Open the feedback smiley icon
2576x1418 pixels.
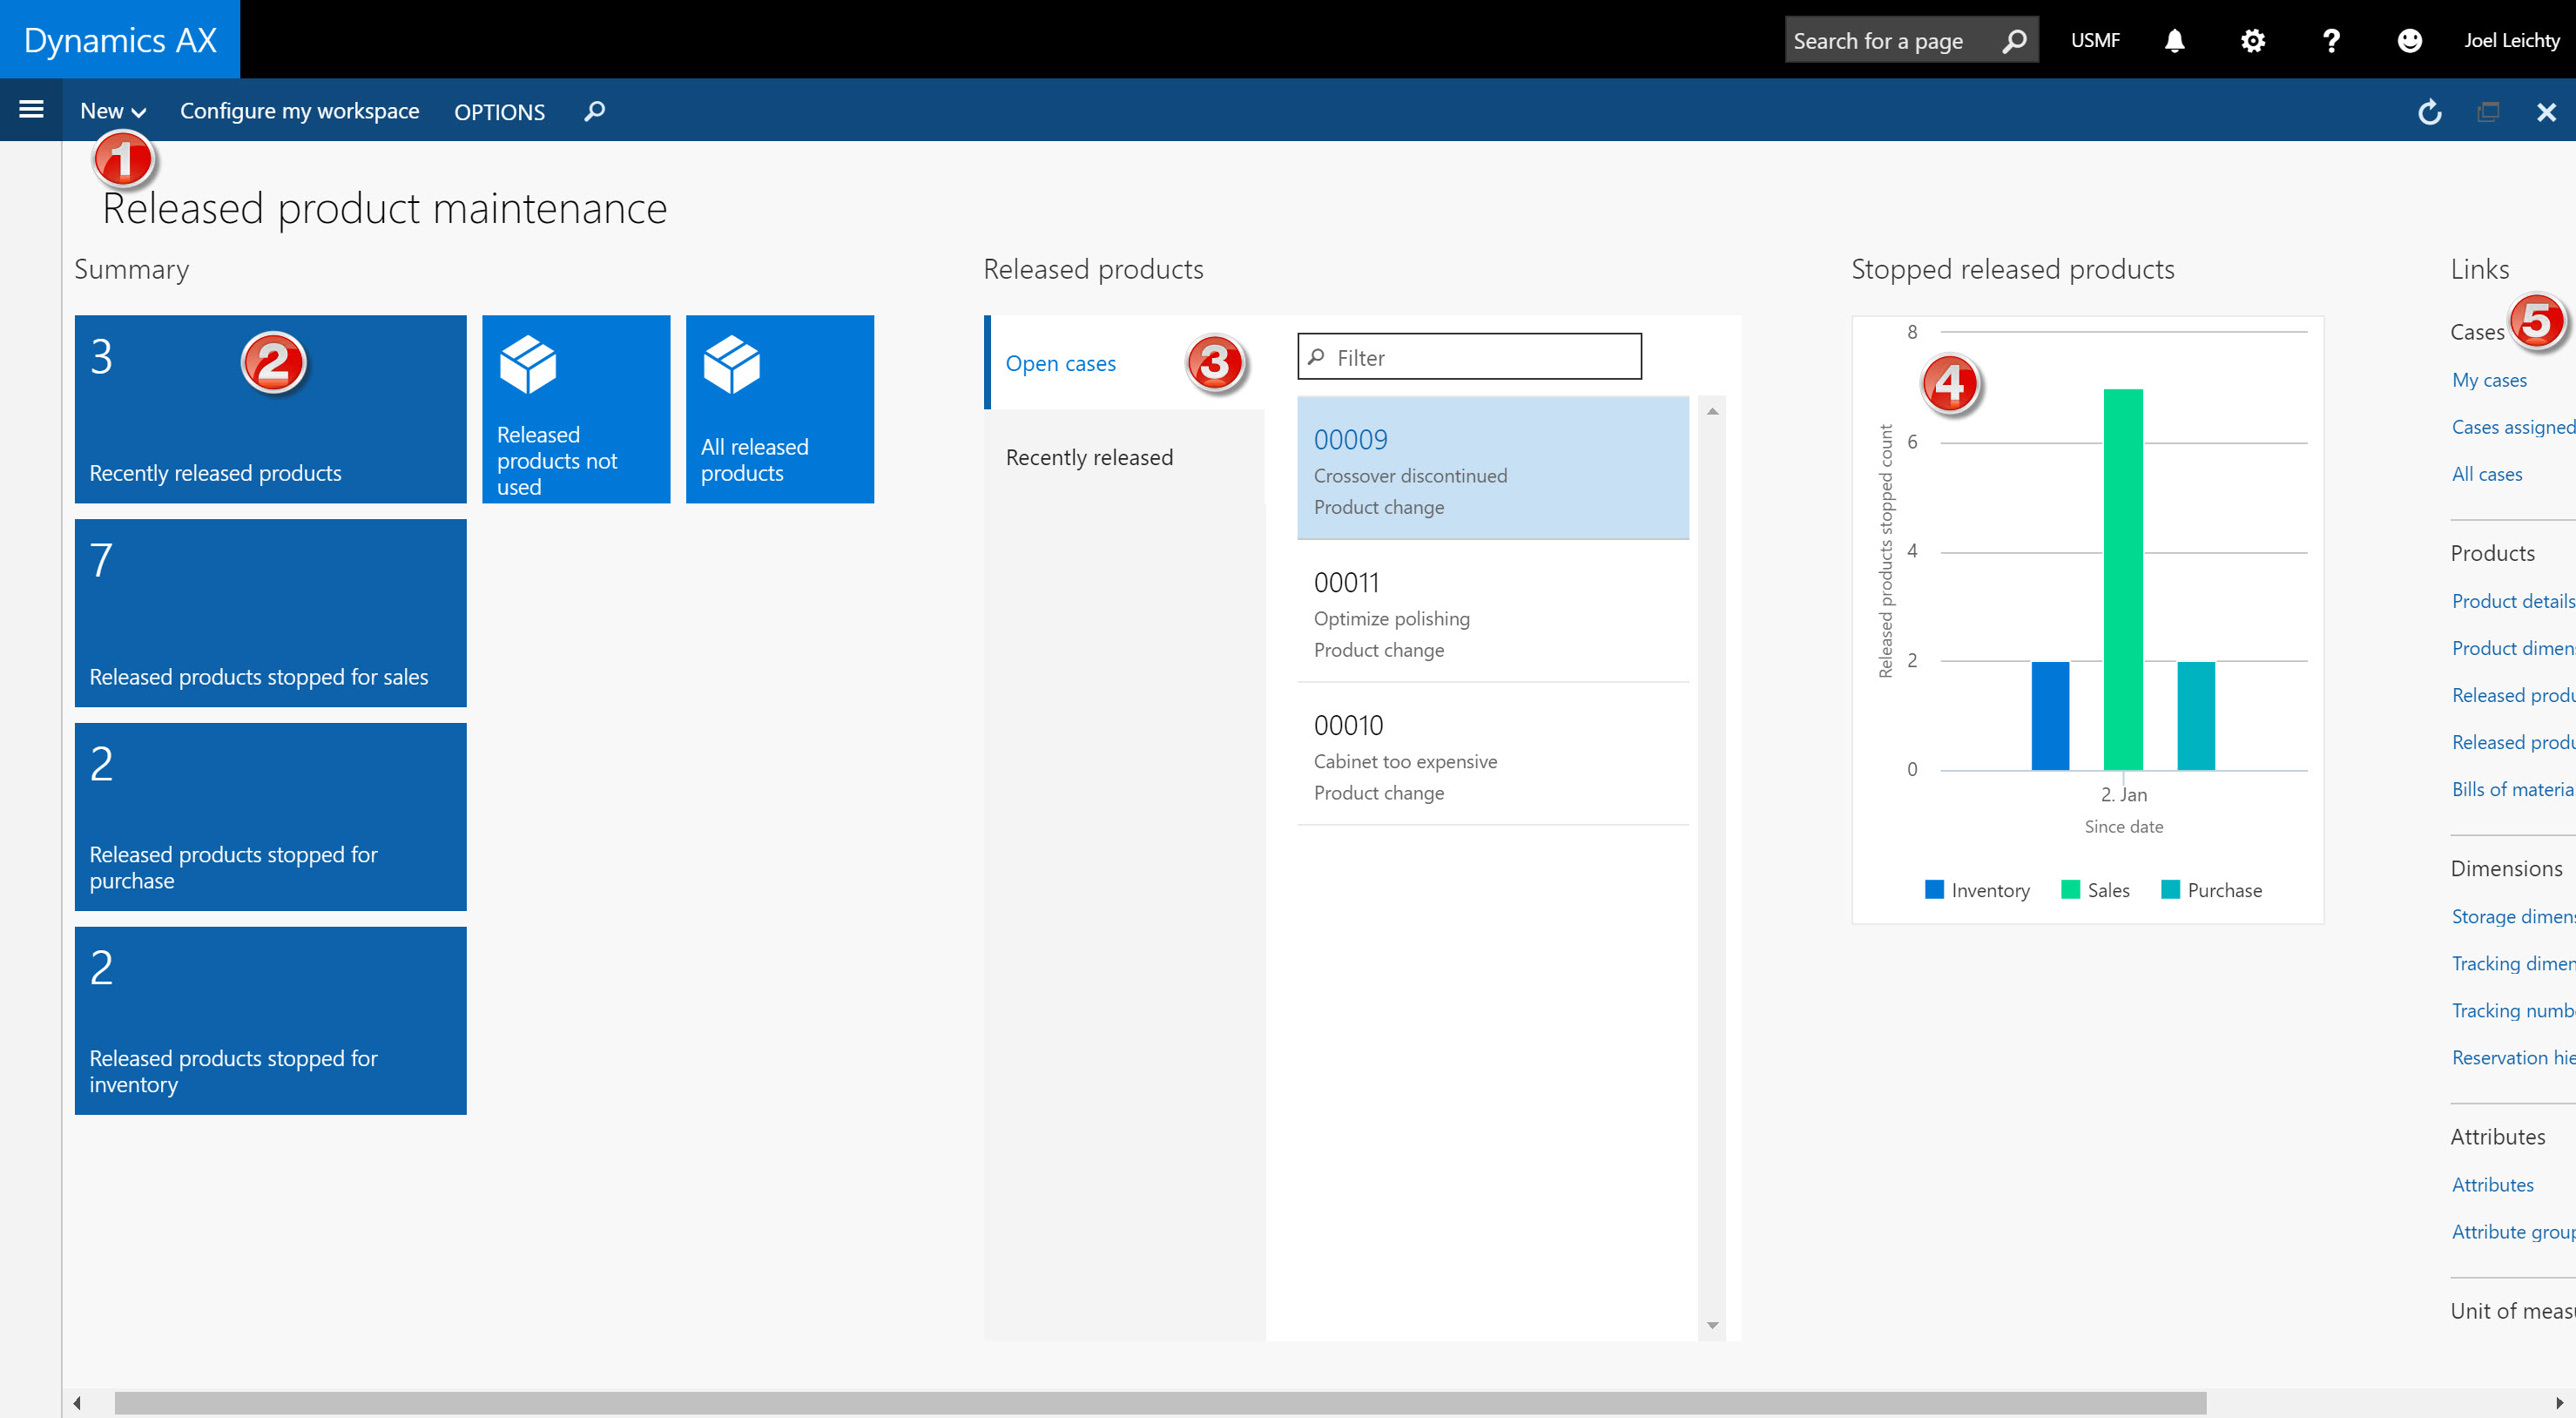point(2410,40)
